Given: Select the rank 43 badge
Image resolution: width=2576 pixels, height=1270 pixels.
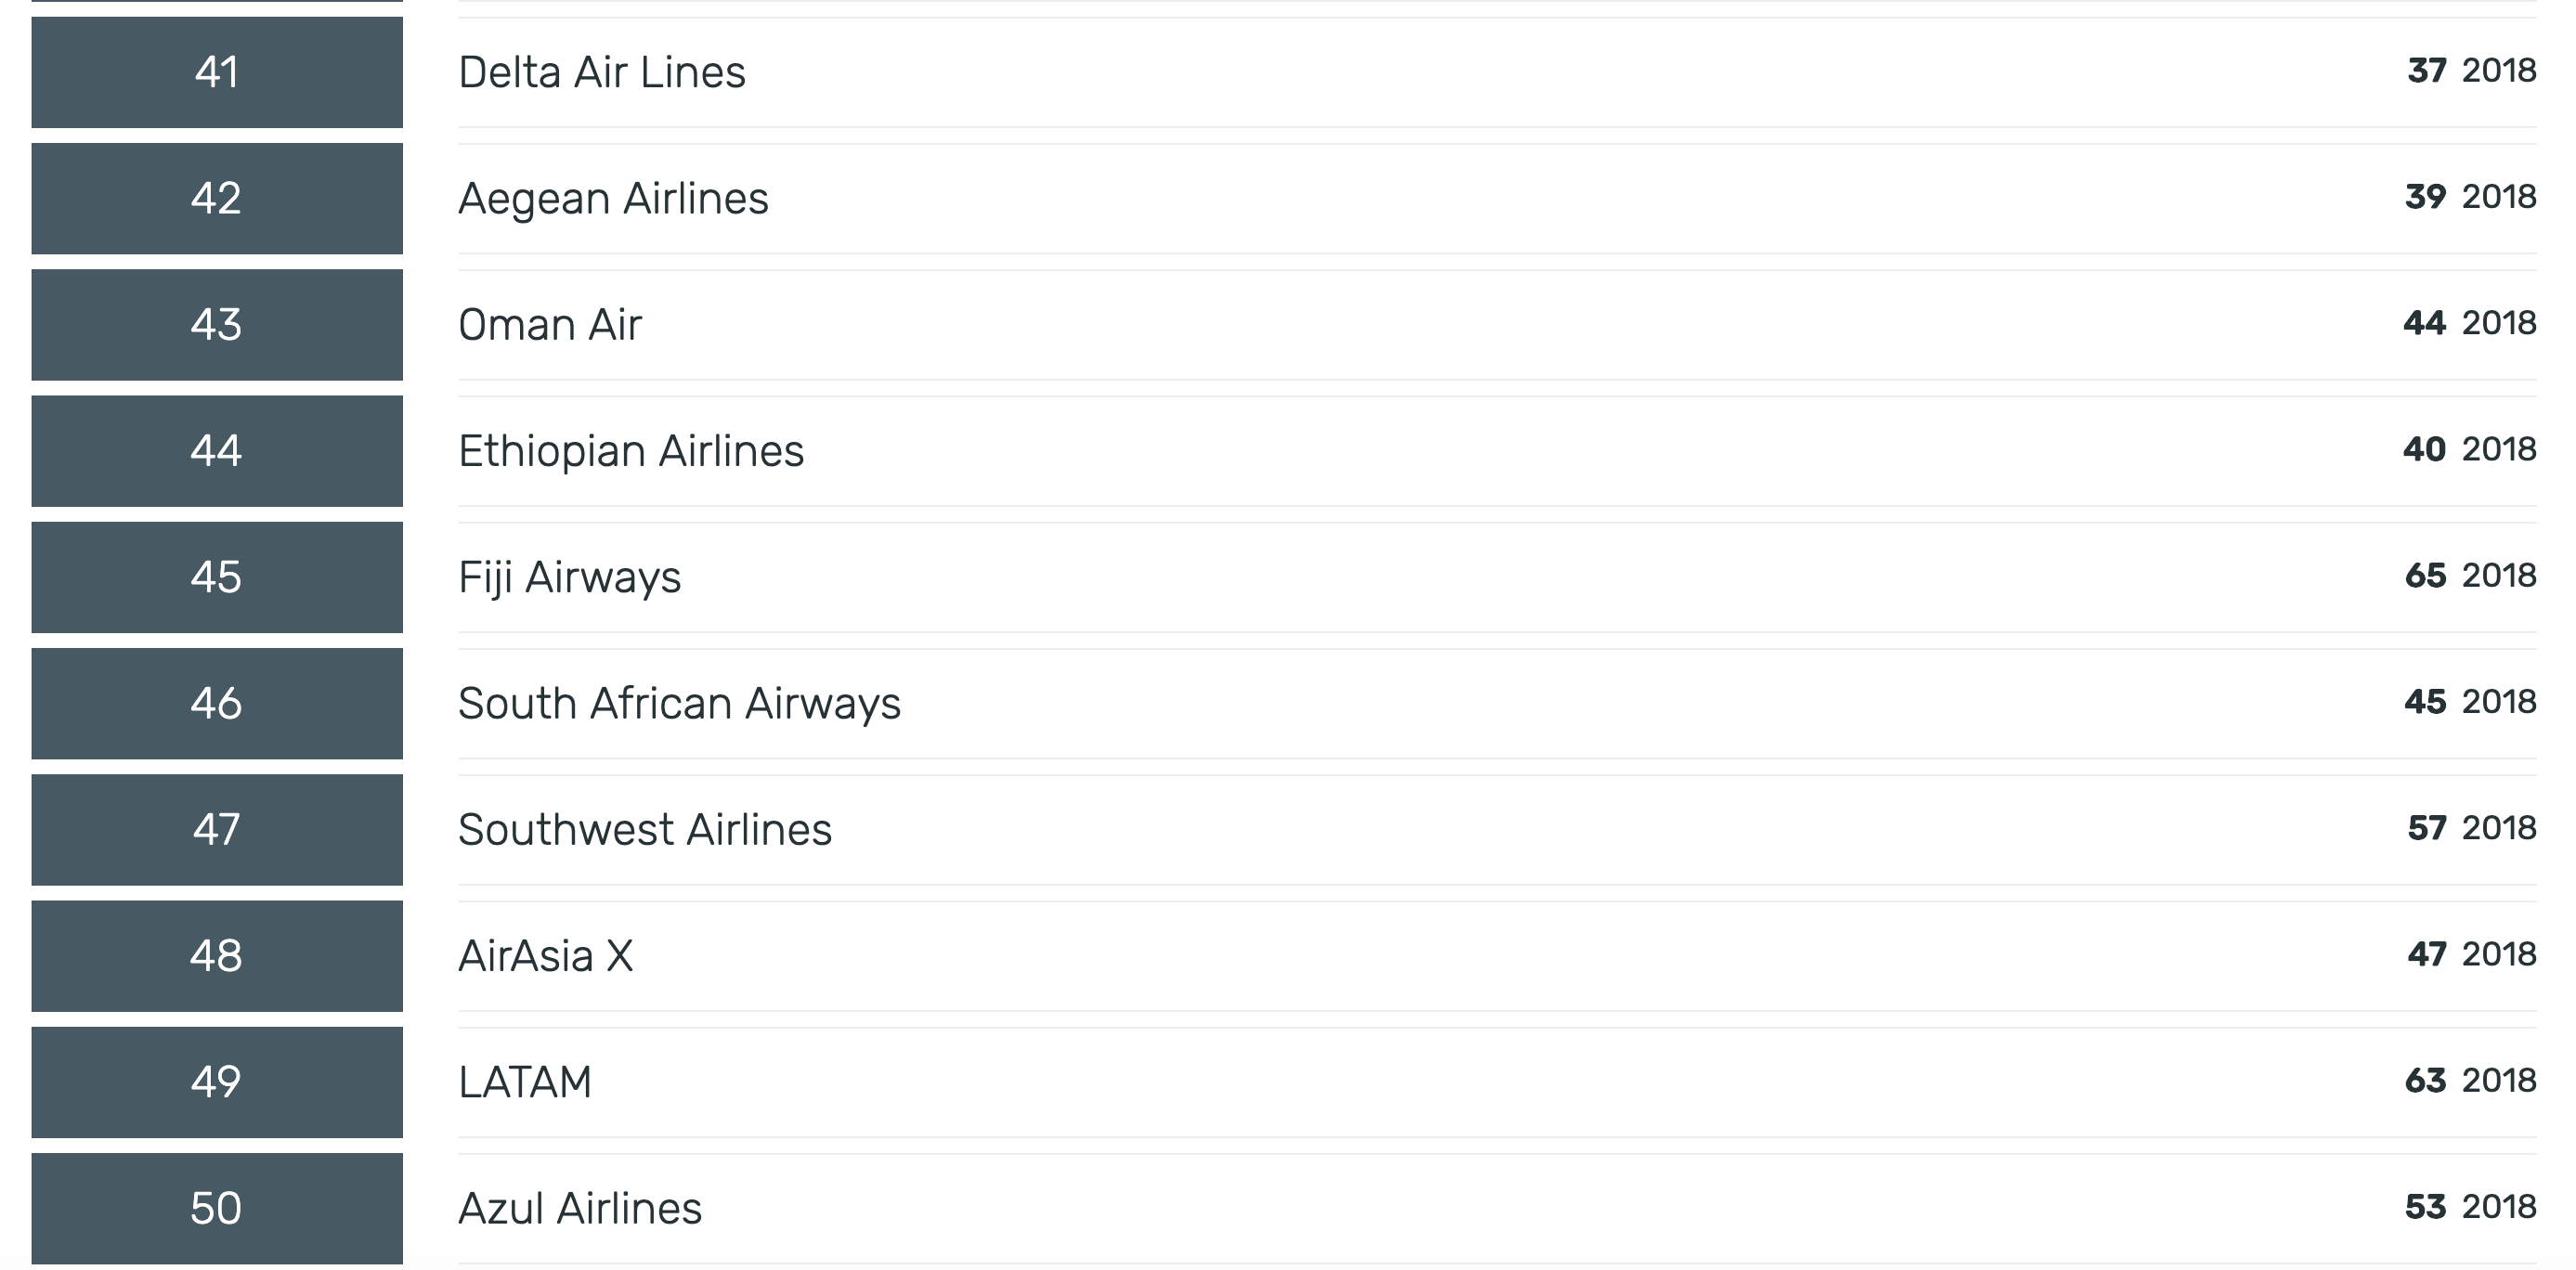Looking at the screenshot, I should pos(217,325).
